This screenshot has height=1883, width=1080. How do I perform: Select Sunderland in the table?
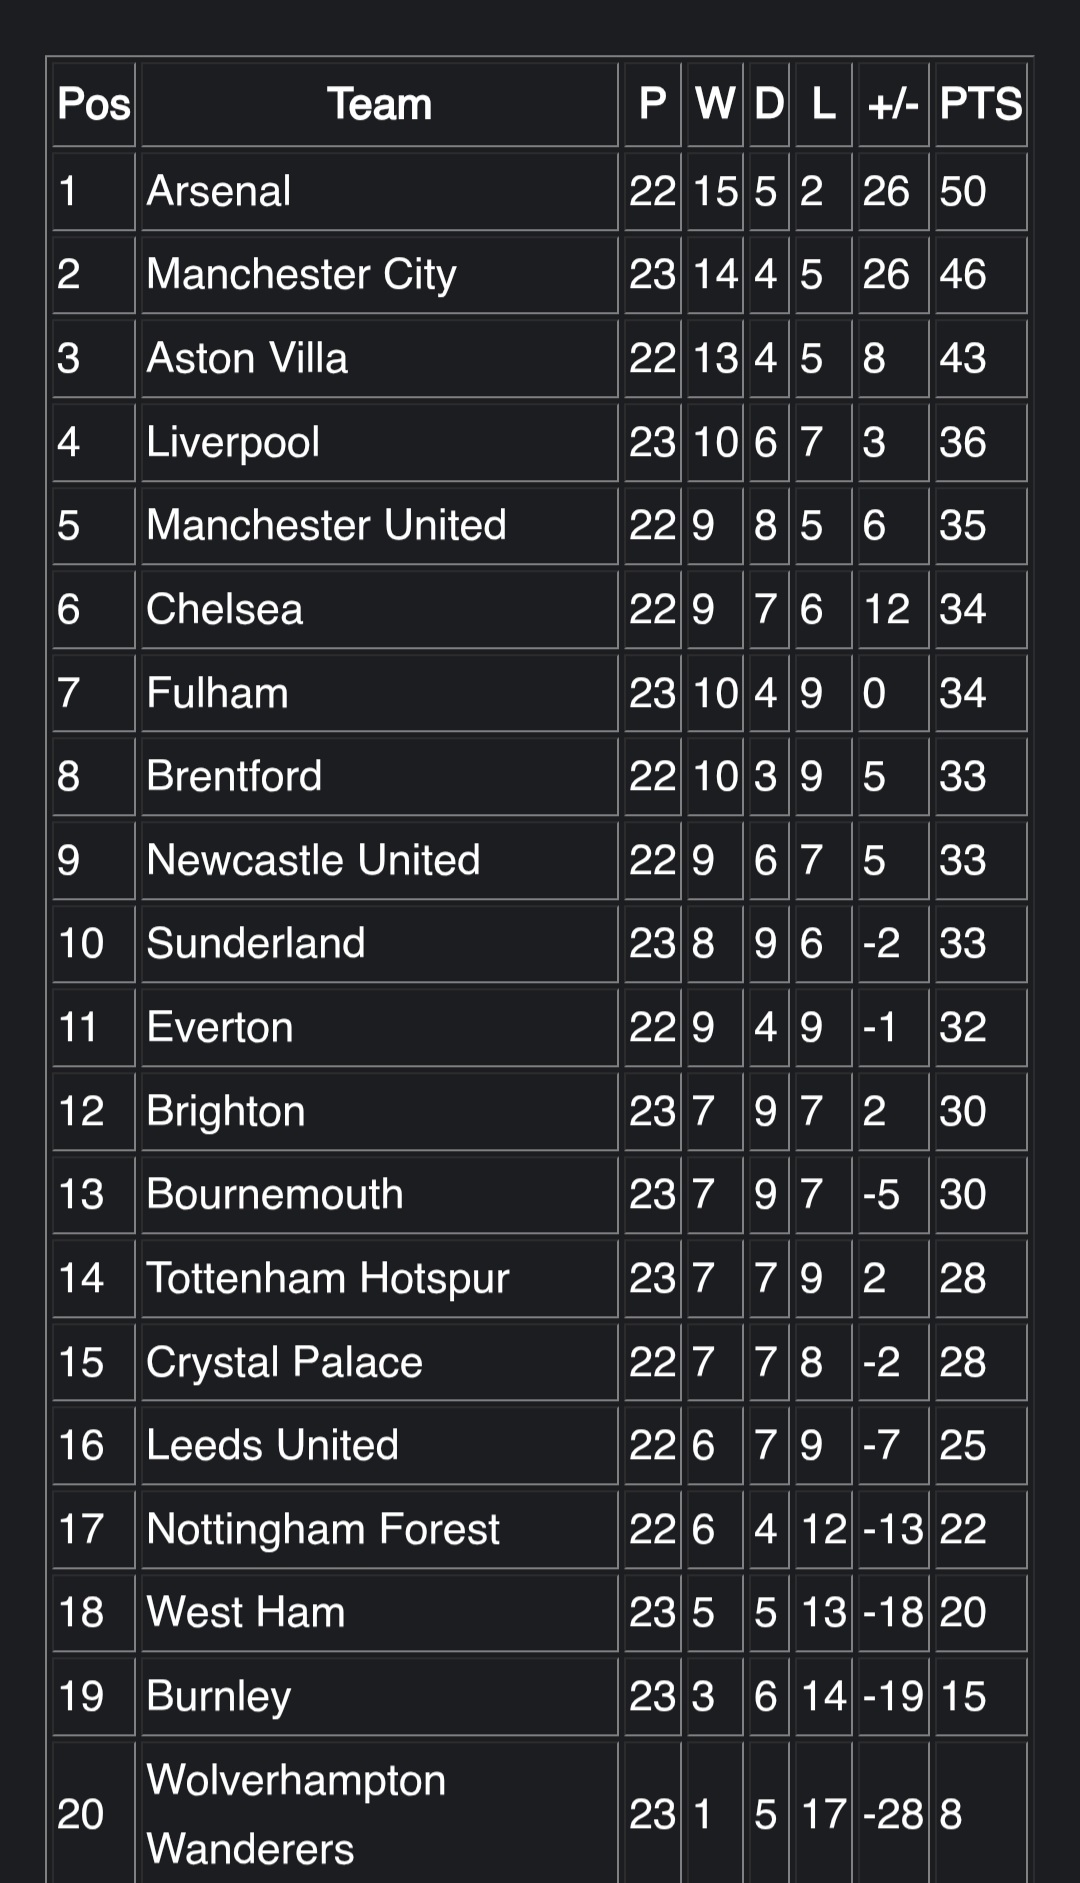[256, 943]
